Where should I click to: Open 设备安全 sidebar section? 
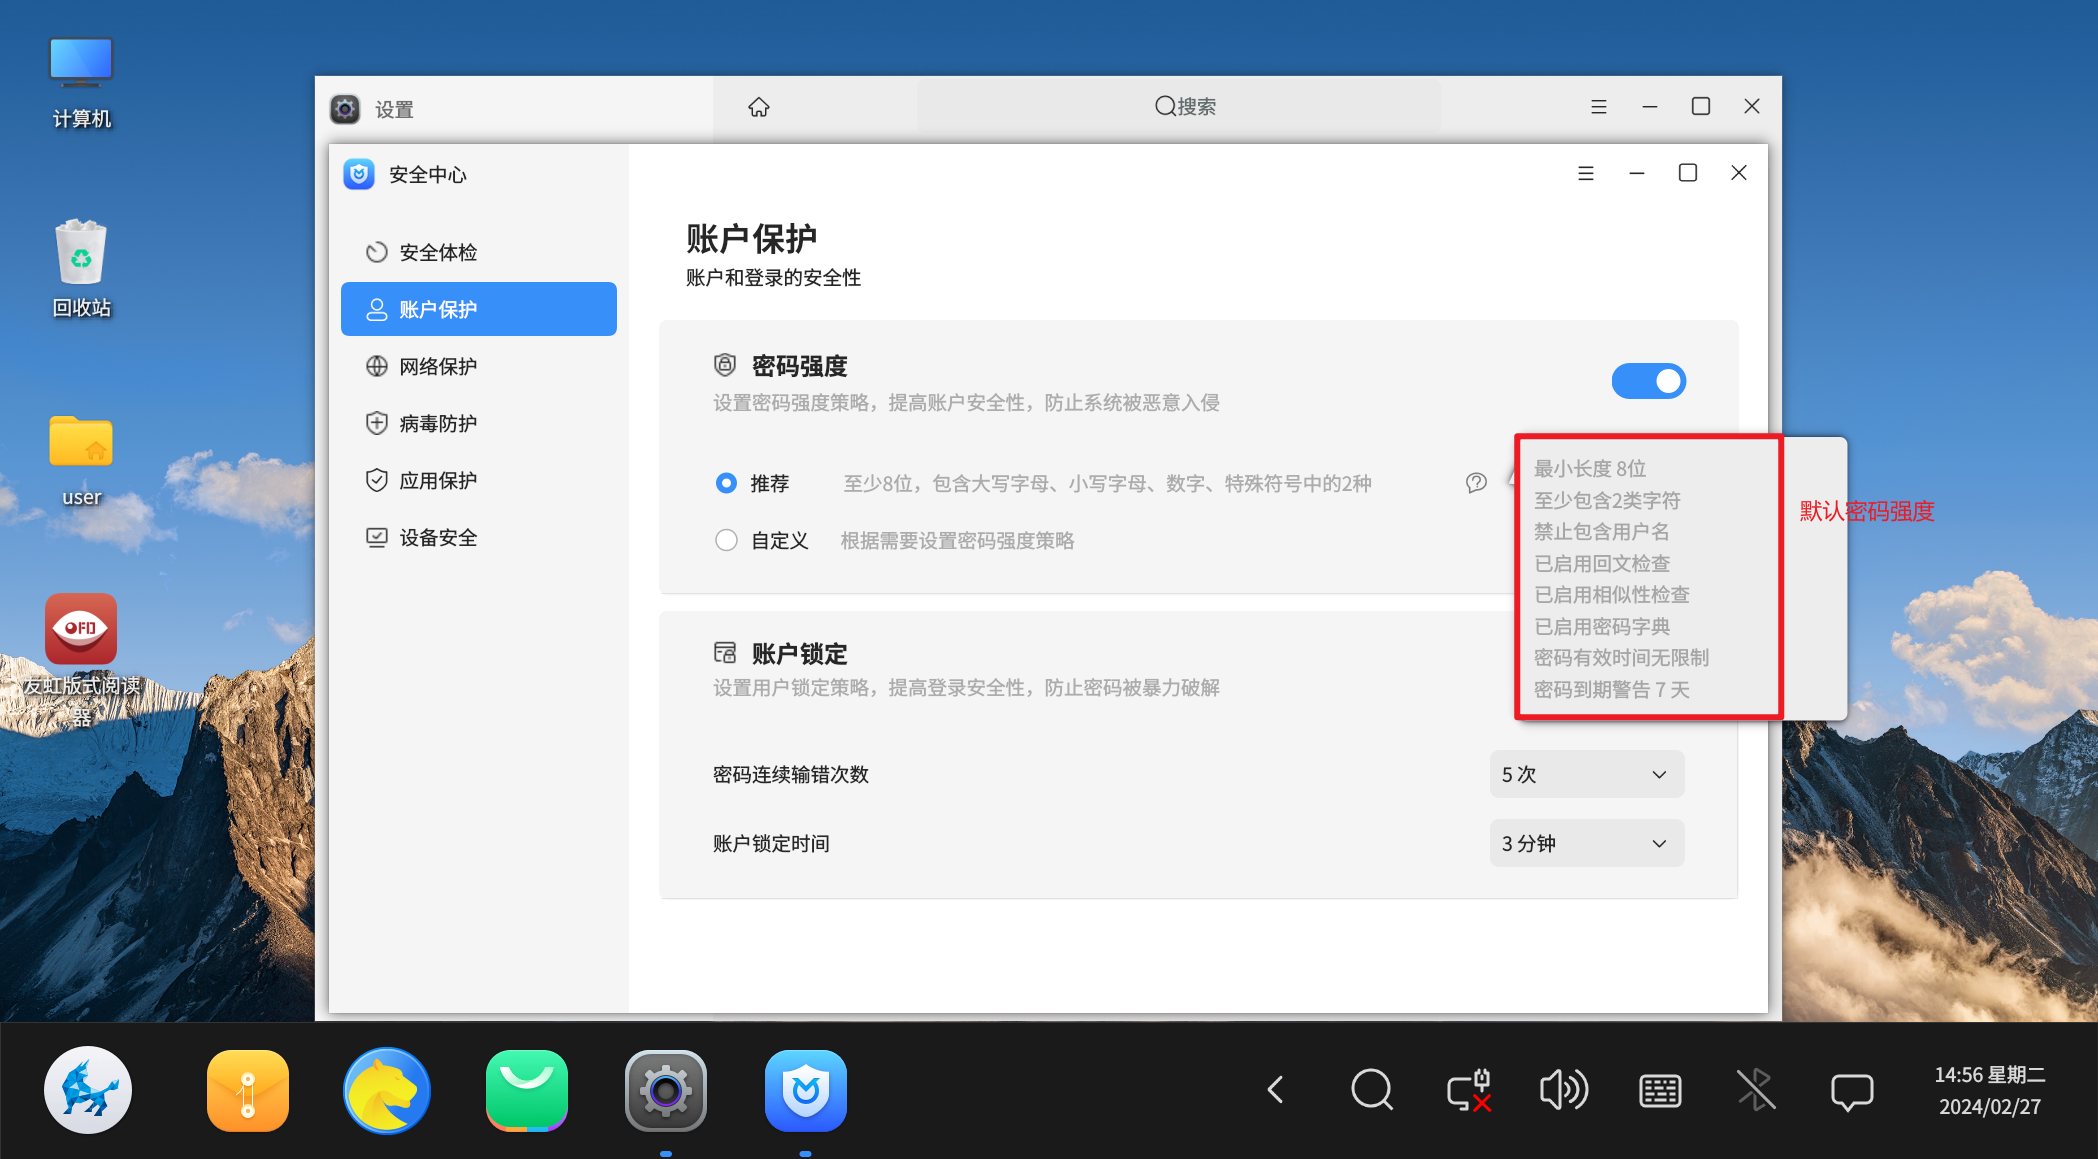[x=438, y=538]
